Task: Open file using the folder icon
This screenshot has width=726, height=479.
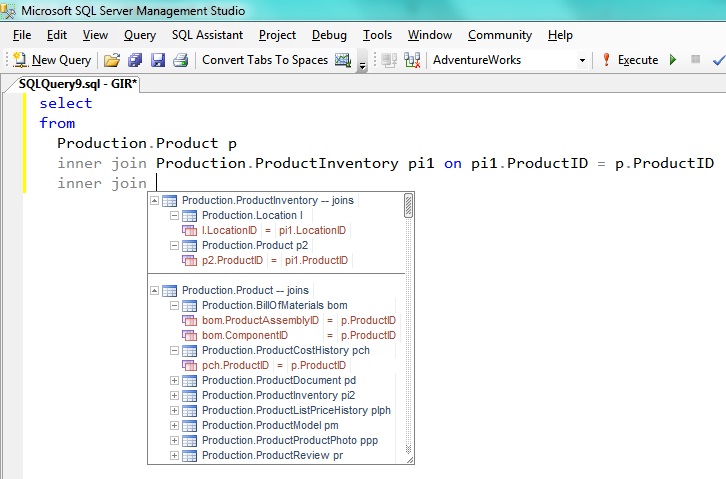Action: click(x=112, y=60)
